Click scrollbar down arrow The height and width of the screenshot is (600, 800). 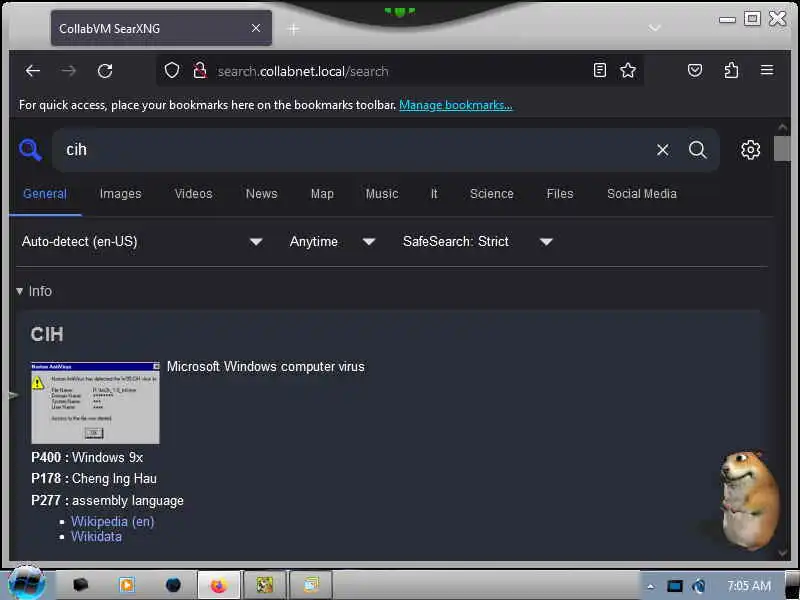tap(783, 553)
